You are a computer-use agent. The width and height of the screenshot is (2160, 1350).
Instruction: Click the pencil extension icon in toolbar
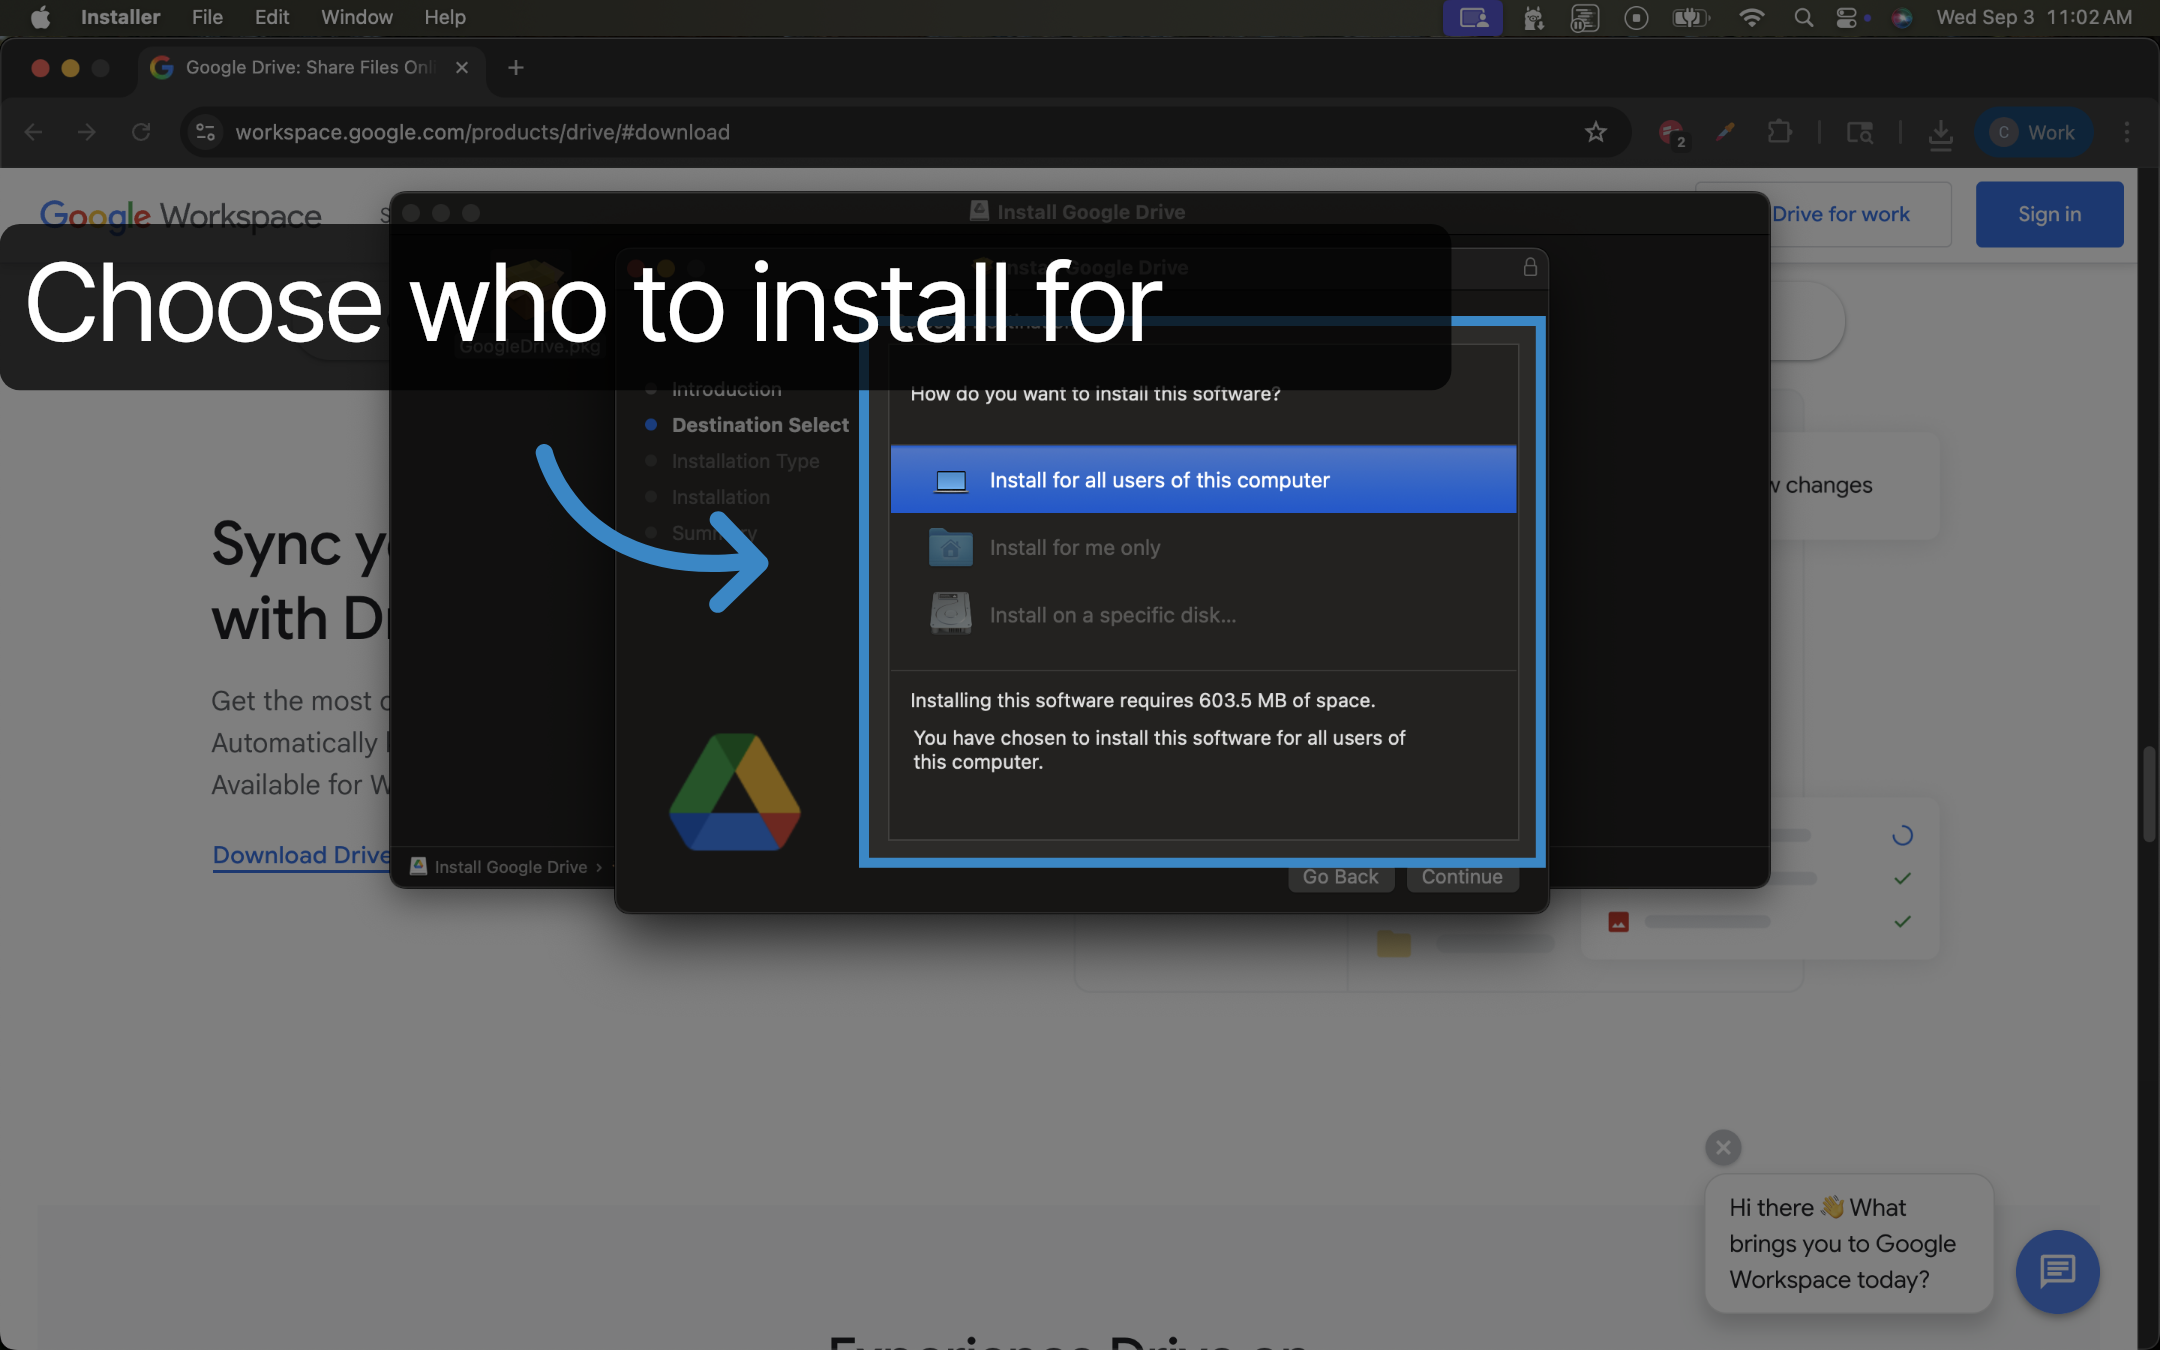click(1725, 132)
